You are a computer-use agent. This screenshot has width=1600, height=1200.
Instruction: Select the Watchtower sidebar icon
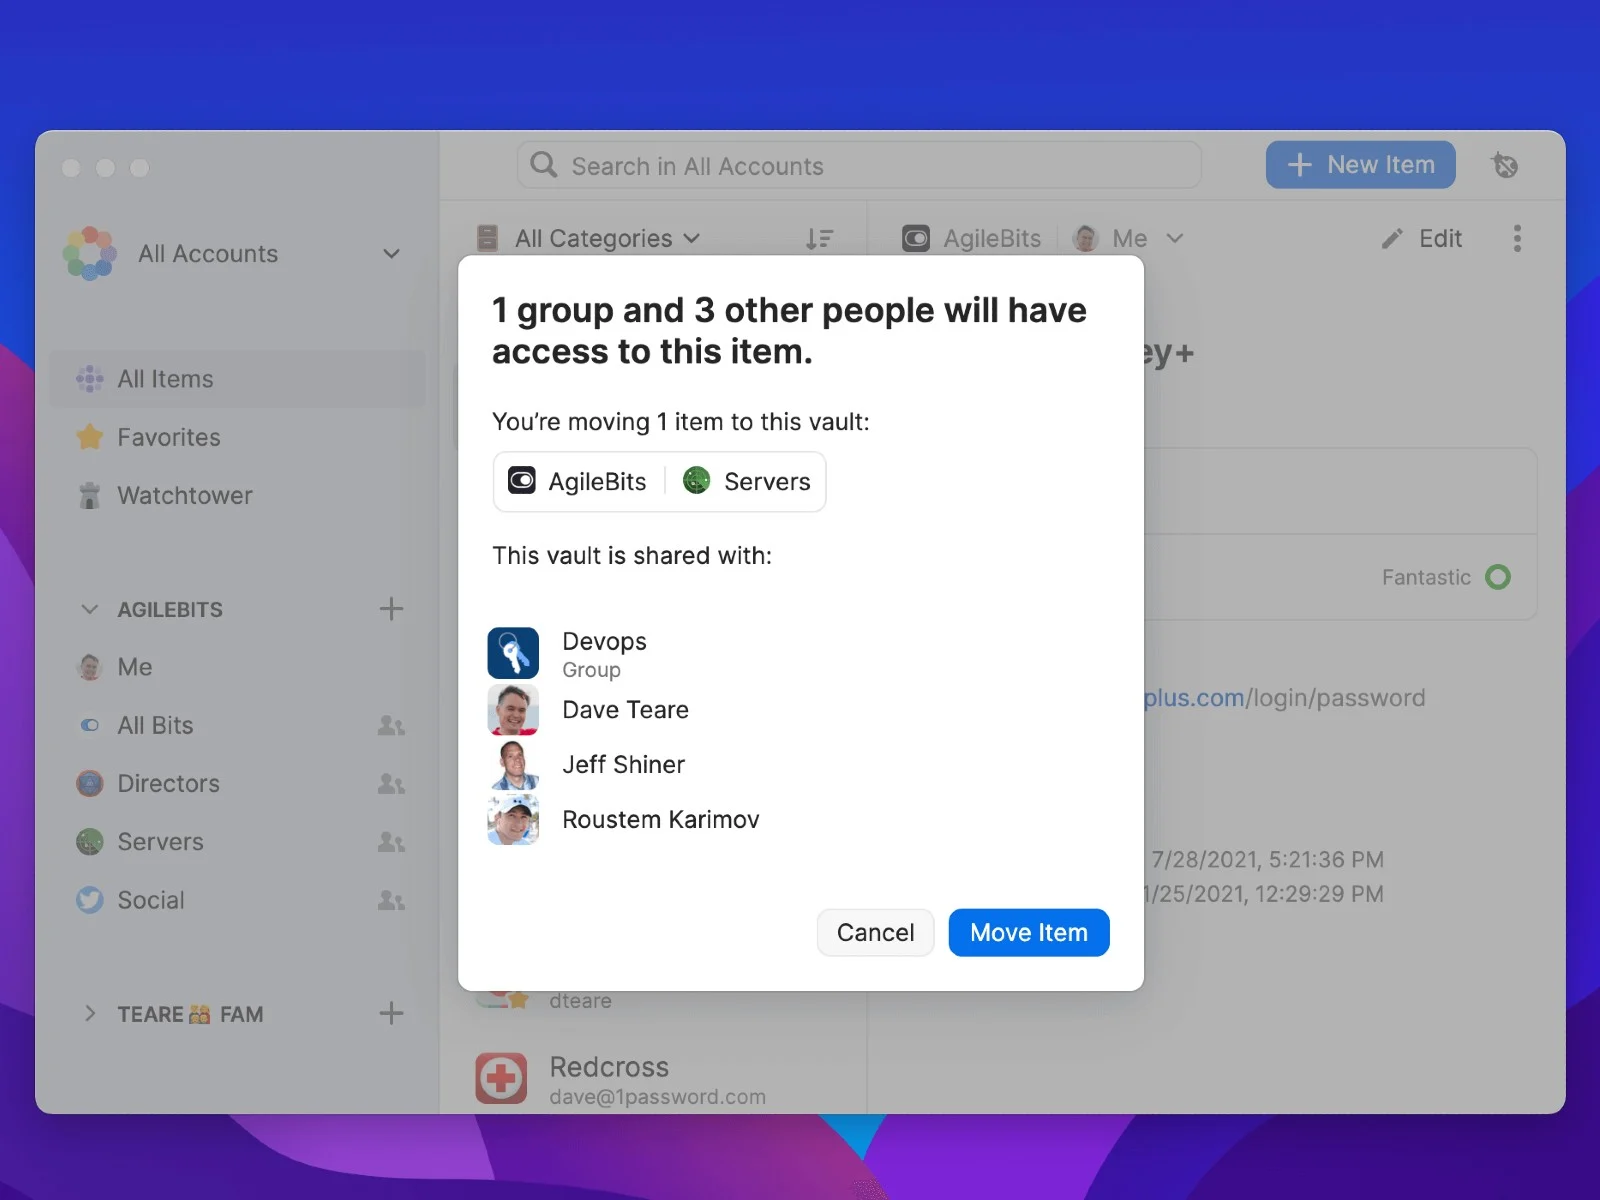click(x=90, y=496)
